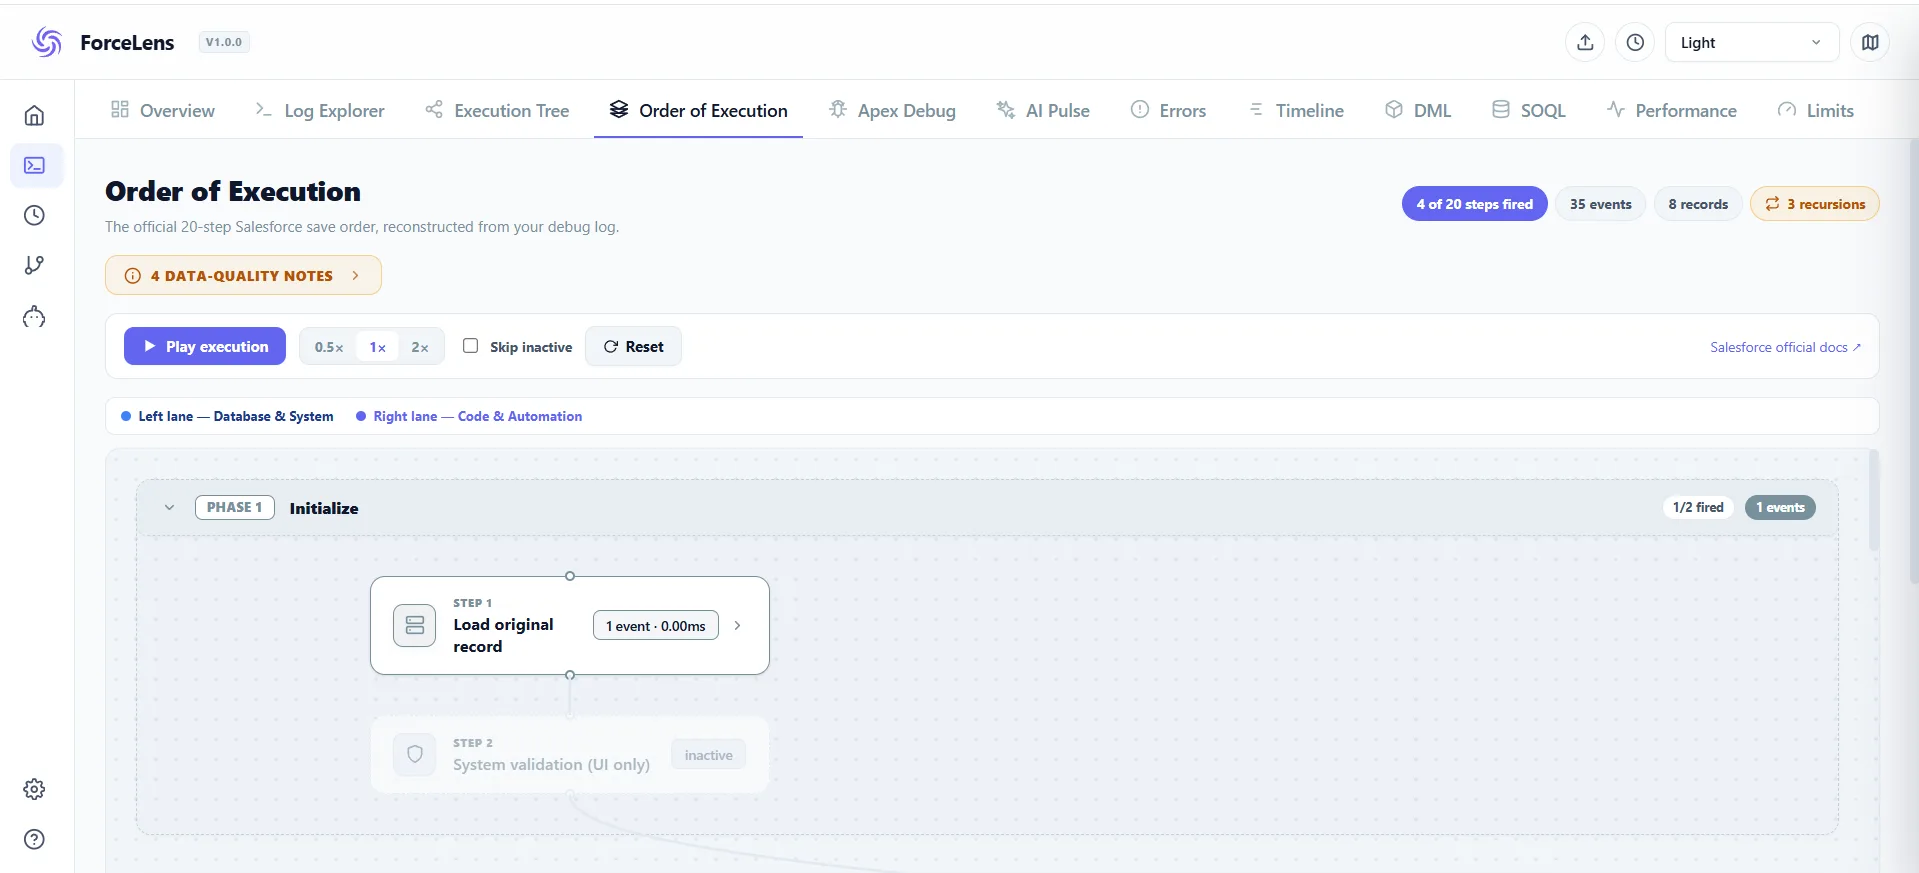Click the Performance pulse icon
The height and width of the screenshot is (873, 1919).
[1616, 109]
